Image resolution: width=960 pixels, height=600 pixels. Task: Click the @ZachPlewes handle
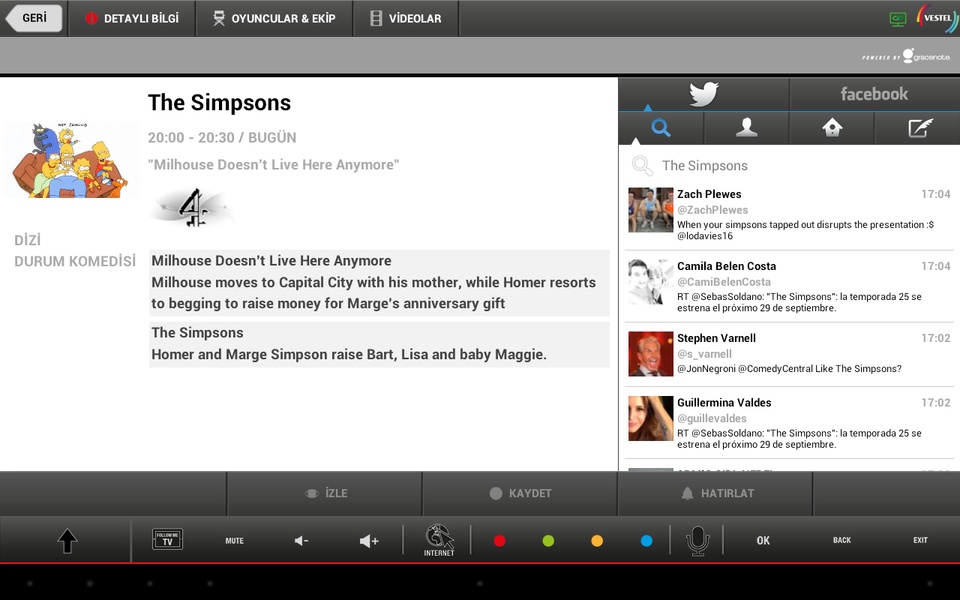point(712,210)
